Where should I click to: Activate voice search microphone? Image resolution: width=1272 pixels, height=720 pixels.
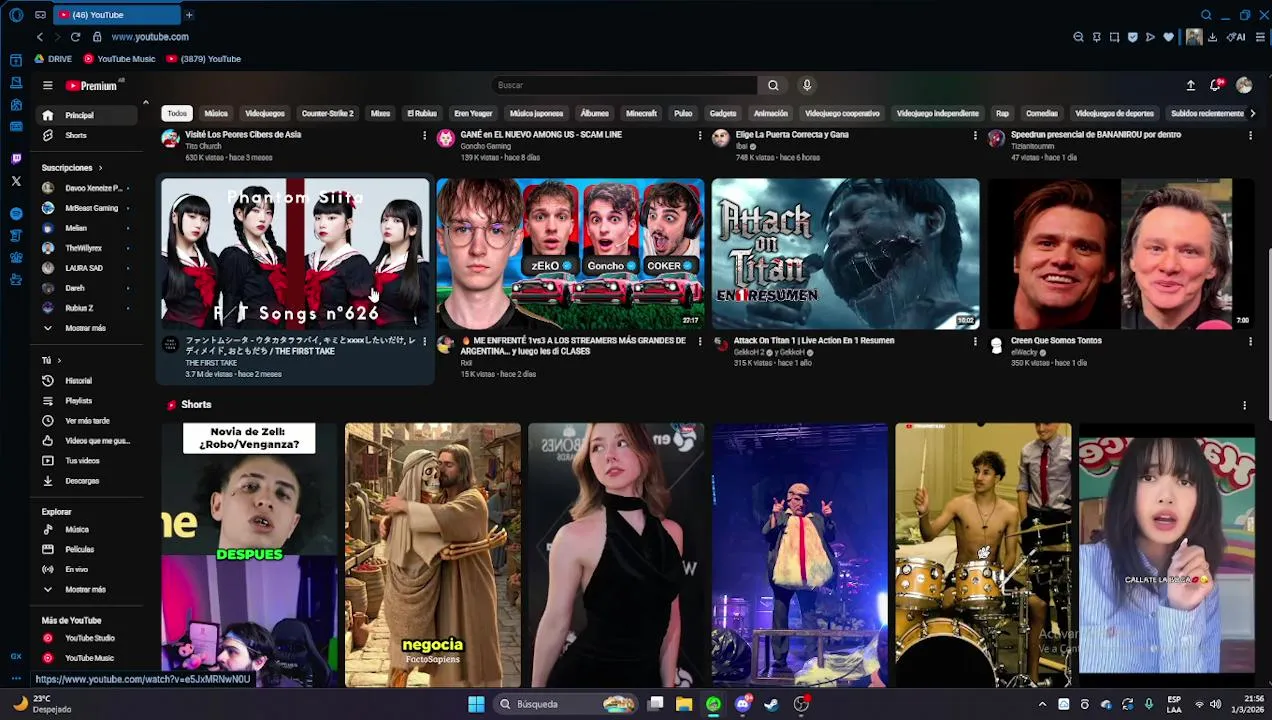click(807, 86)
